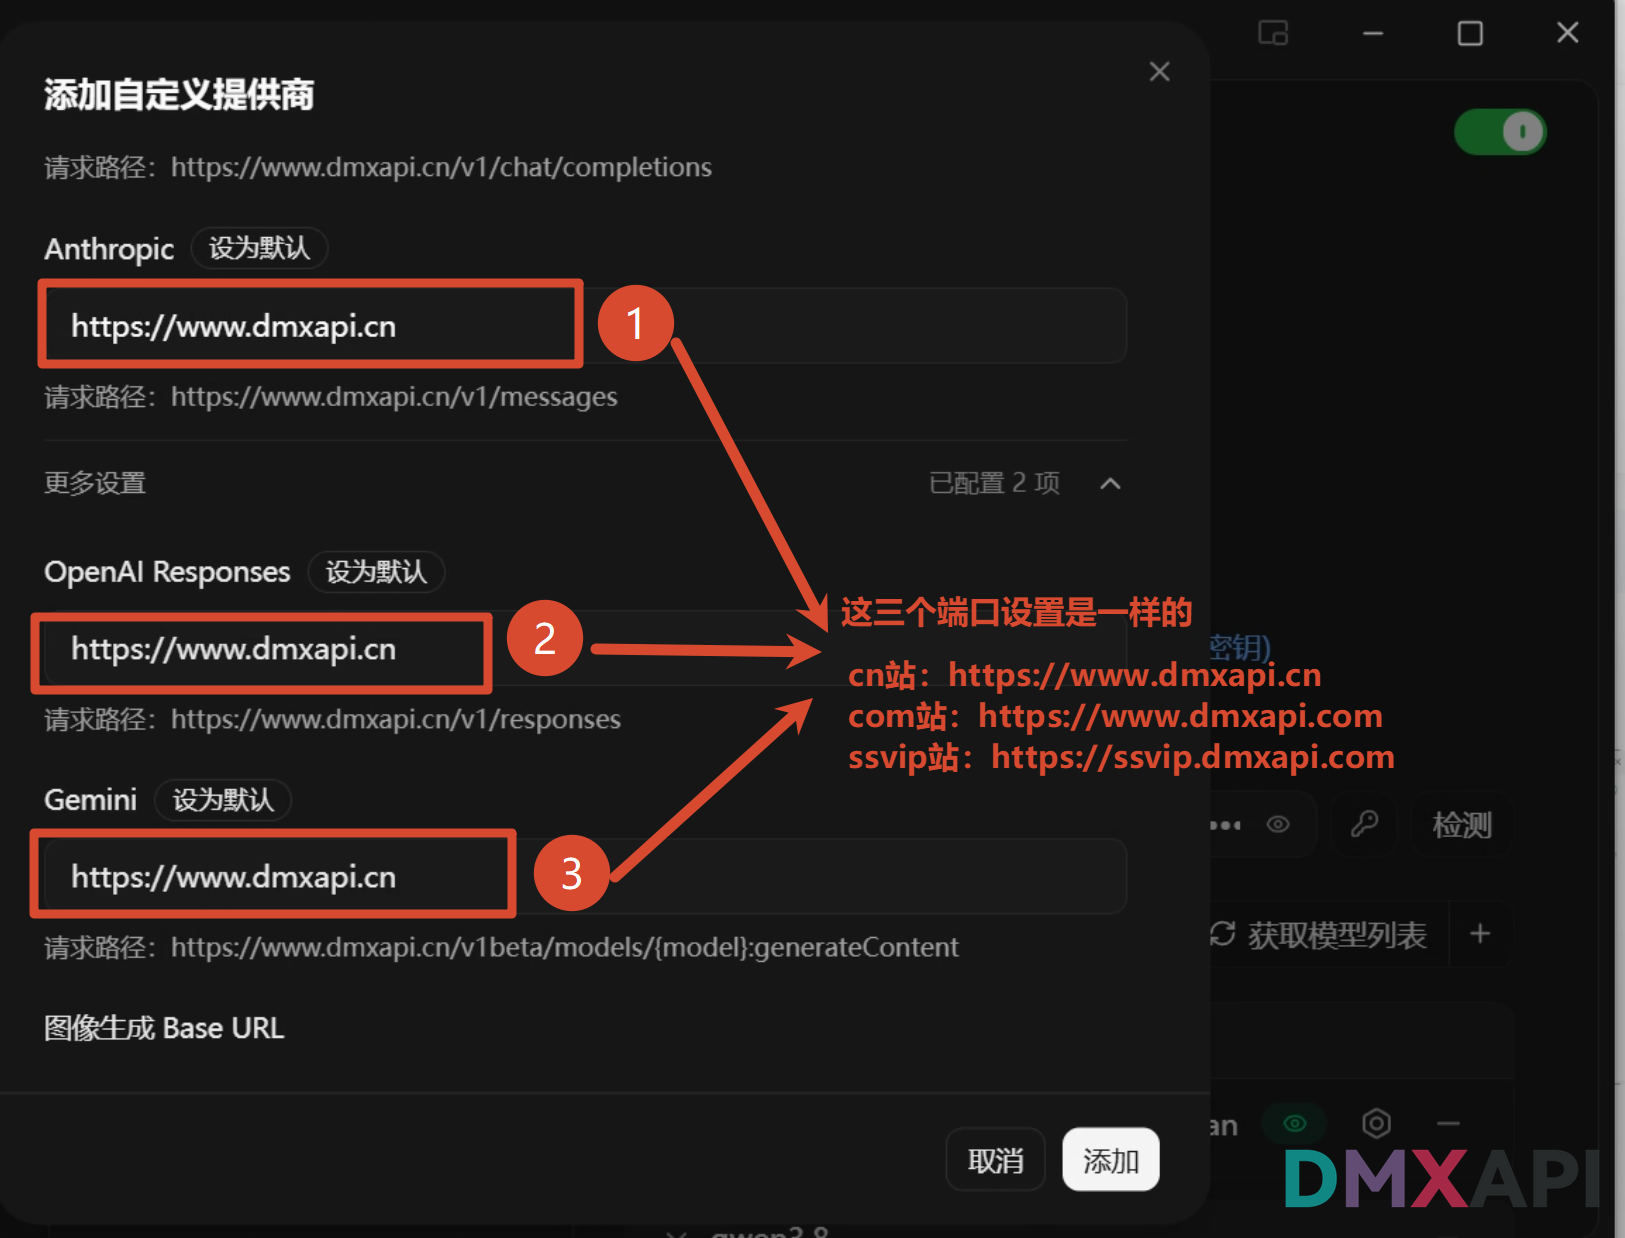Toggle the green provider enable switch
The image size is (1625, 1238).
point(1500,132)
